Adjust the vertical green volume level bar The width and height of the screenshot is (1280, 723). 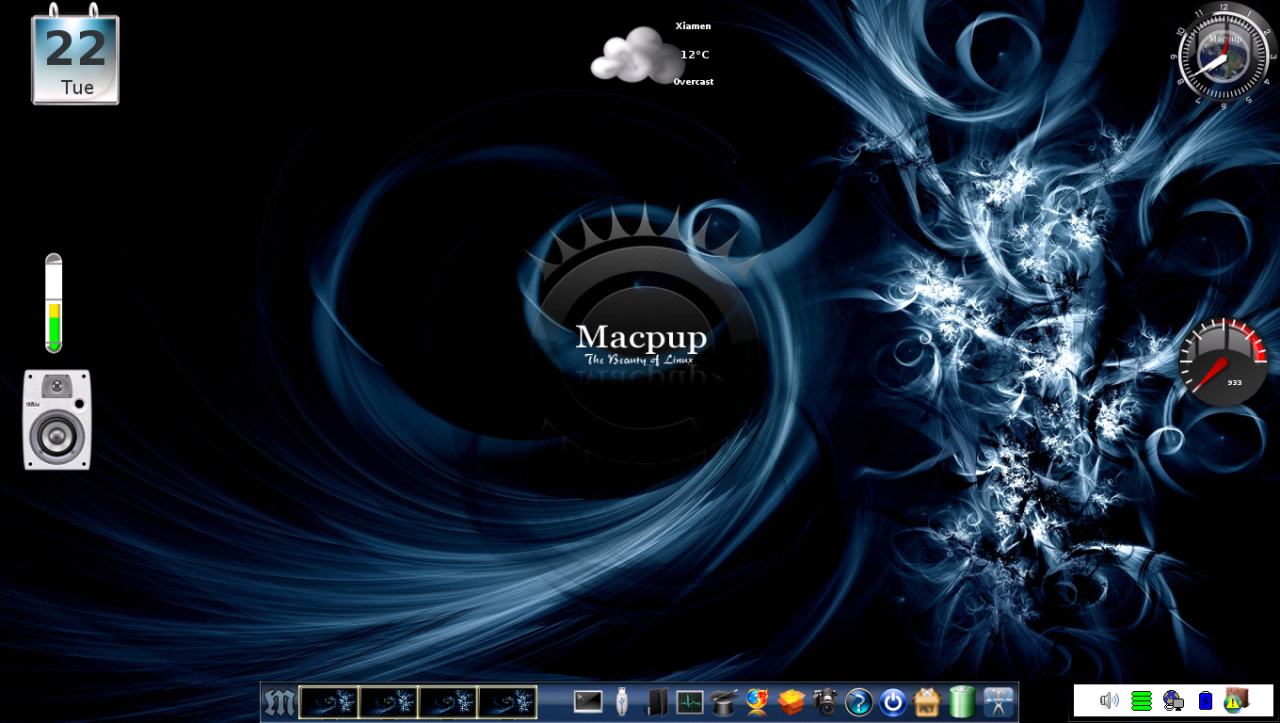tap(54, 303)
